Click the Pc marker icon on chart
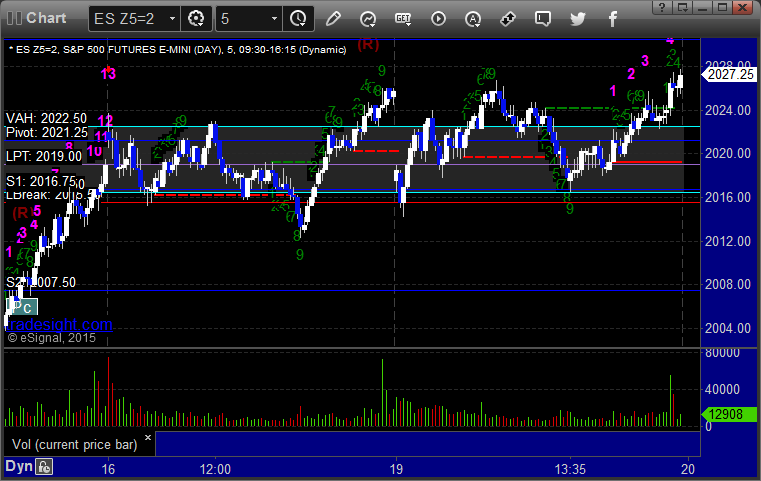 pyautogui.click(x=22, y=307)
